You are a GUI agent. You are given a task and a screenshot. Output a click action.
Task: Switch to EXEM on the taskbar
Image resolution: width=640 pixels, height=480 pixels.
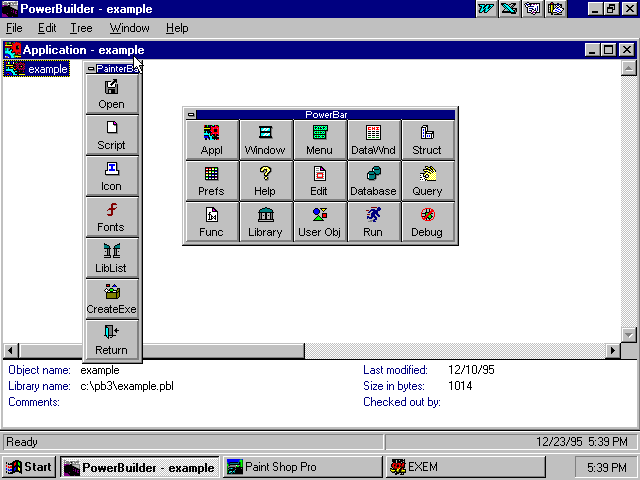(466, 467)
